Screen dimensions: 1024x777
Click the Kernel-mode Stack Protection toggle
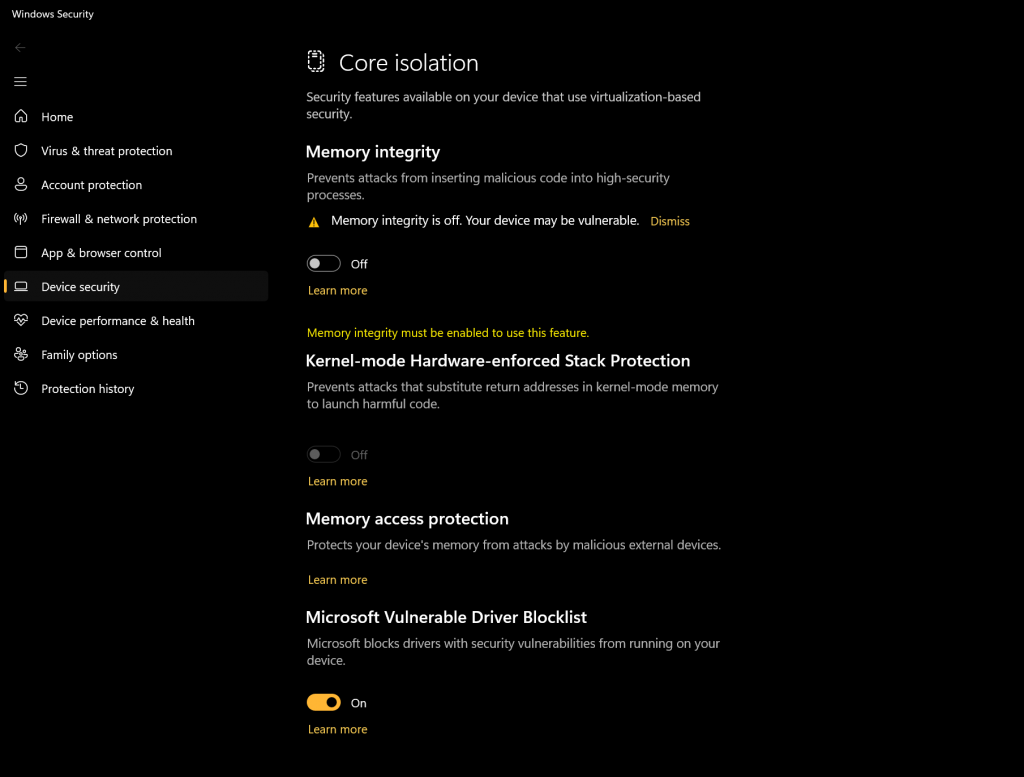(x=324, y=455)
